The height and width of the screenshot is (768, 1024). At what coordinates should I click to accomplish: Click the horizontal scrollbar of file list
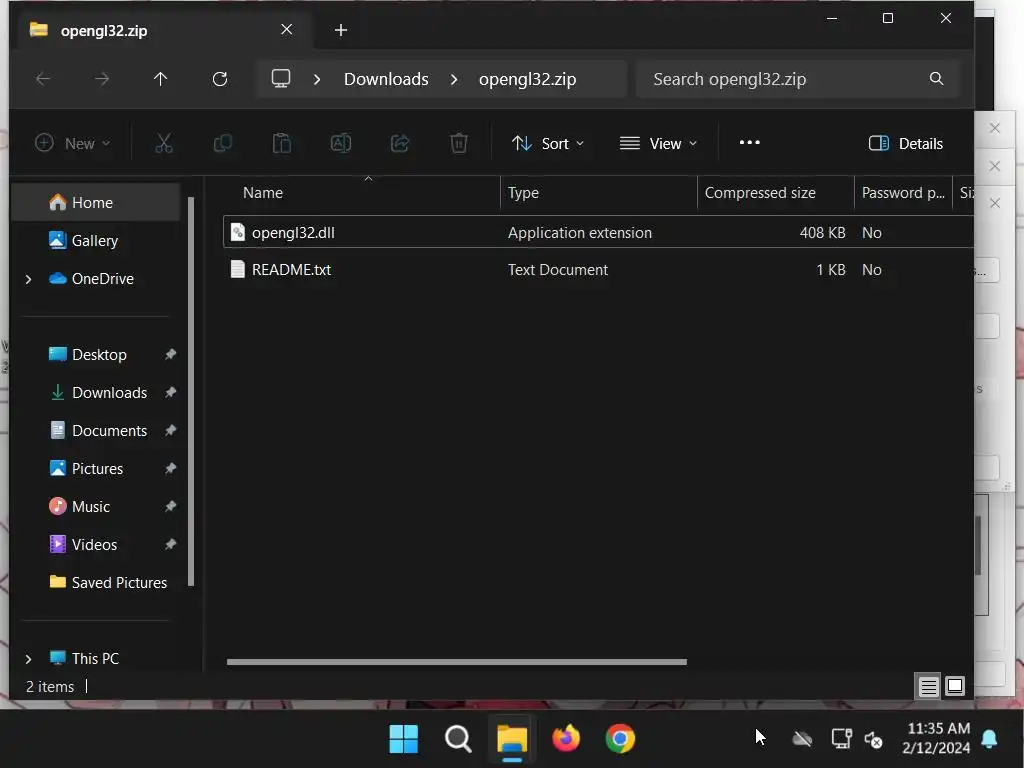(456, 662)
